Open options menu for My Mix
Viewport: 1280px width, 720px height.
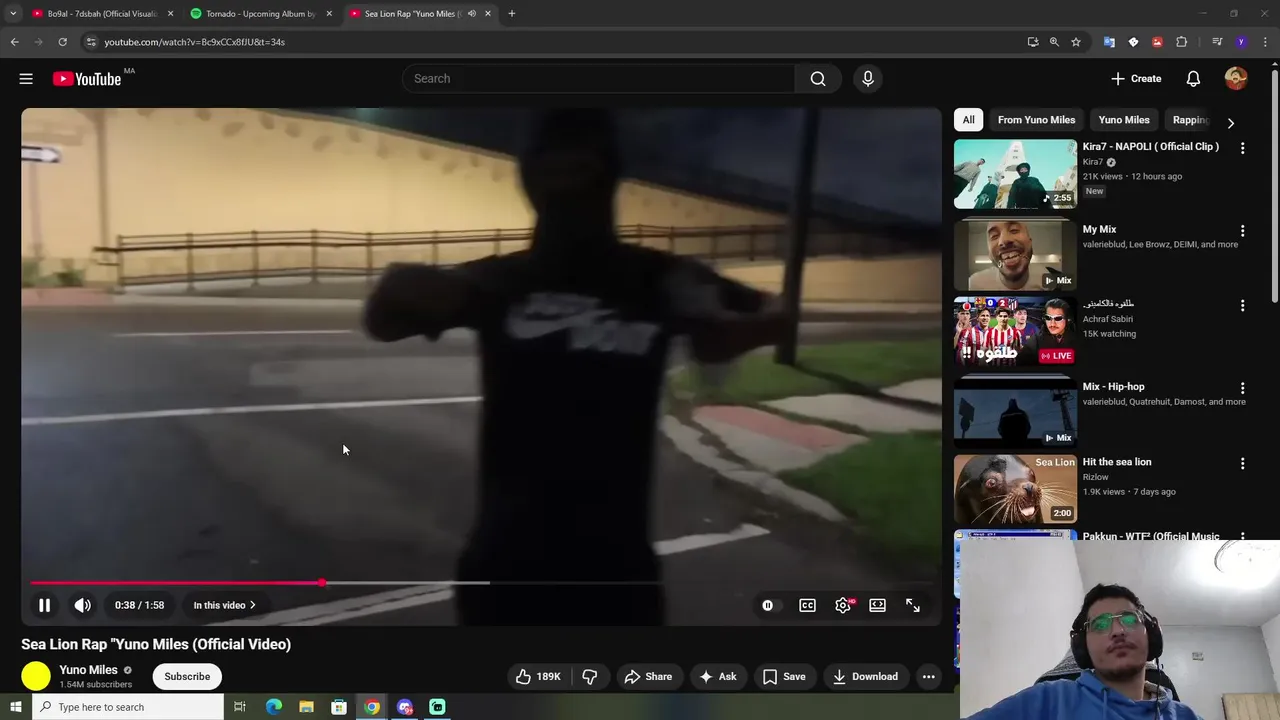[x=1242, y=231]
